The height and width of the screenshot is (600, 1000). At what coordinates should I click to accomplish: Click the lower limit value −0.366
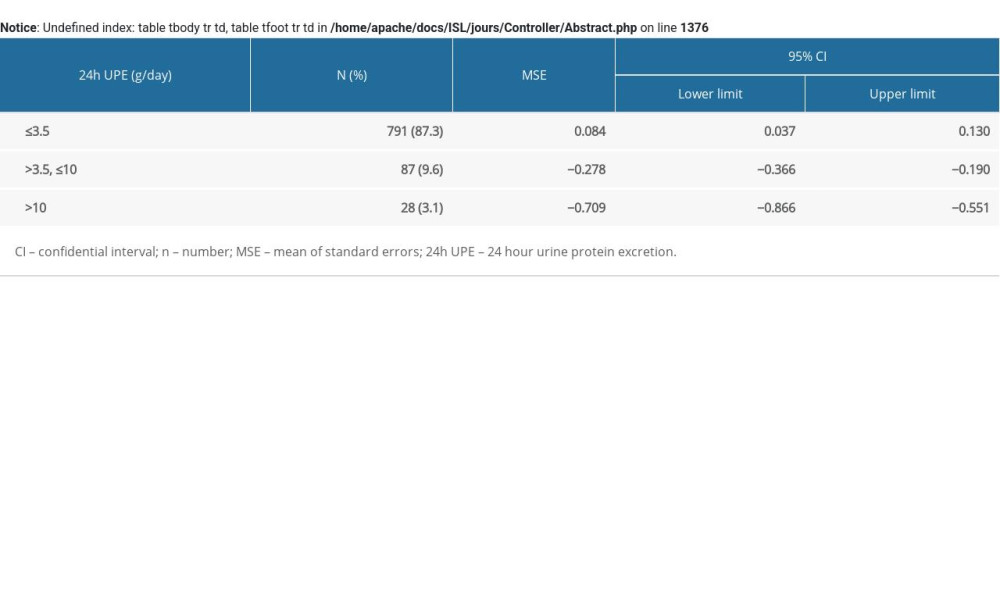(776, 169)
